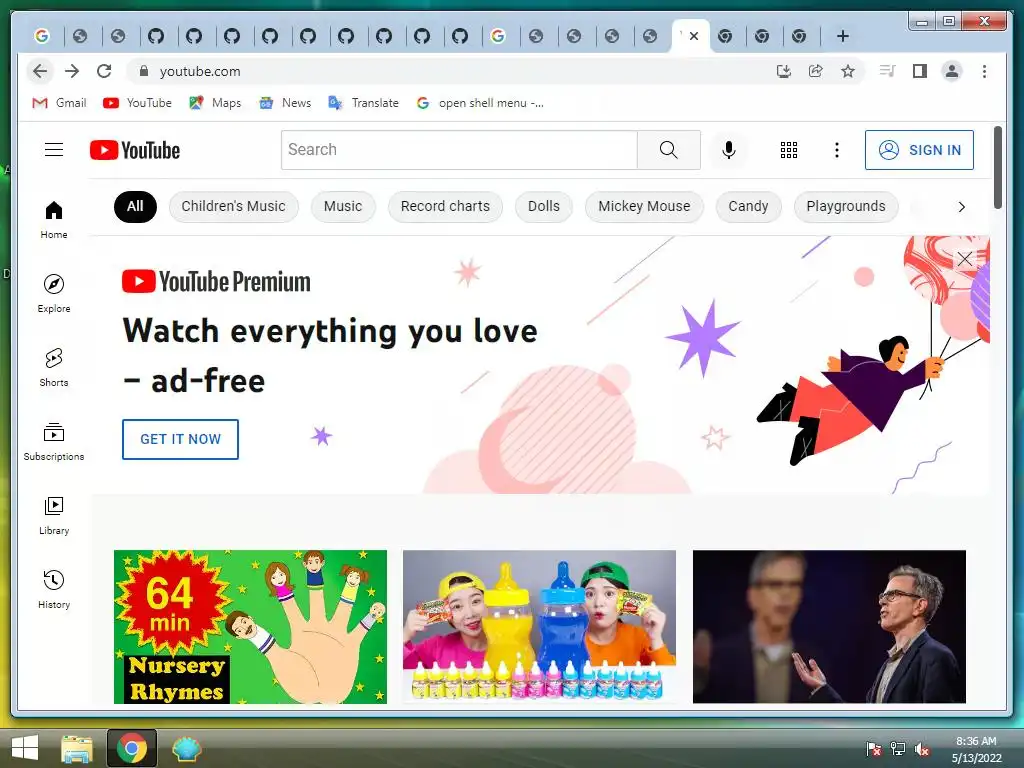Close the active YouTube tab
The height and width of the screenshot is (768, 1024).
click(694, 36)
